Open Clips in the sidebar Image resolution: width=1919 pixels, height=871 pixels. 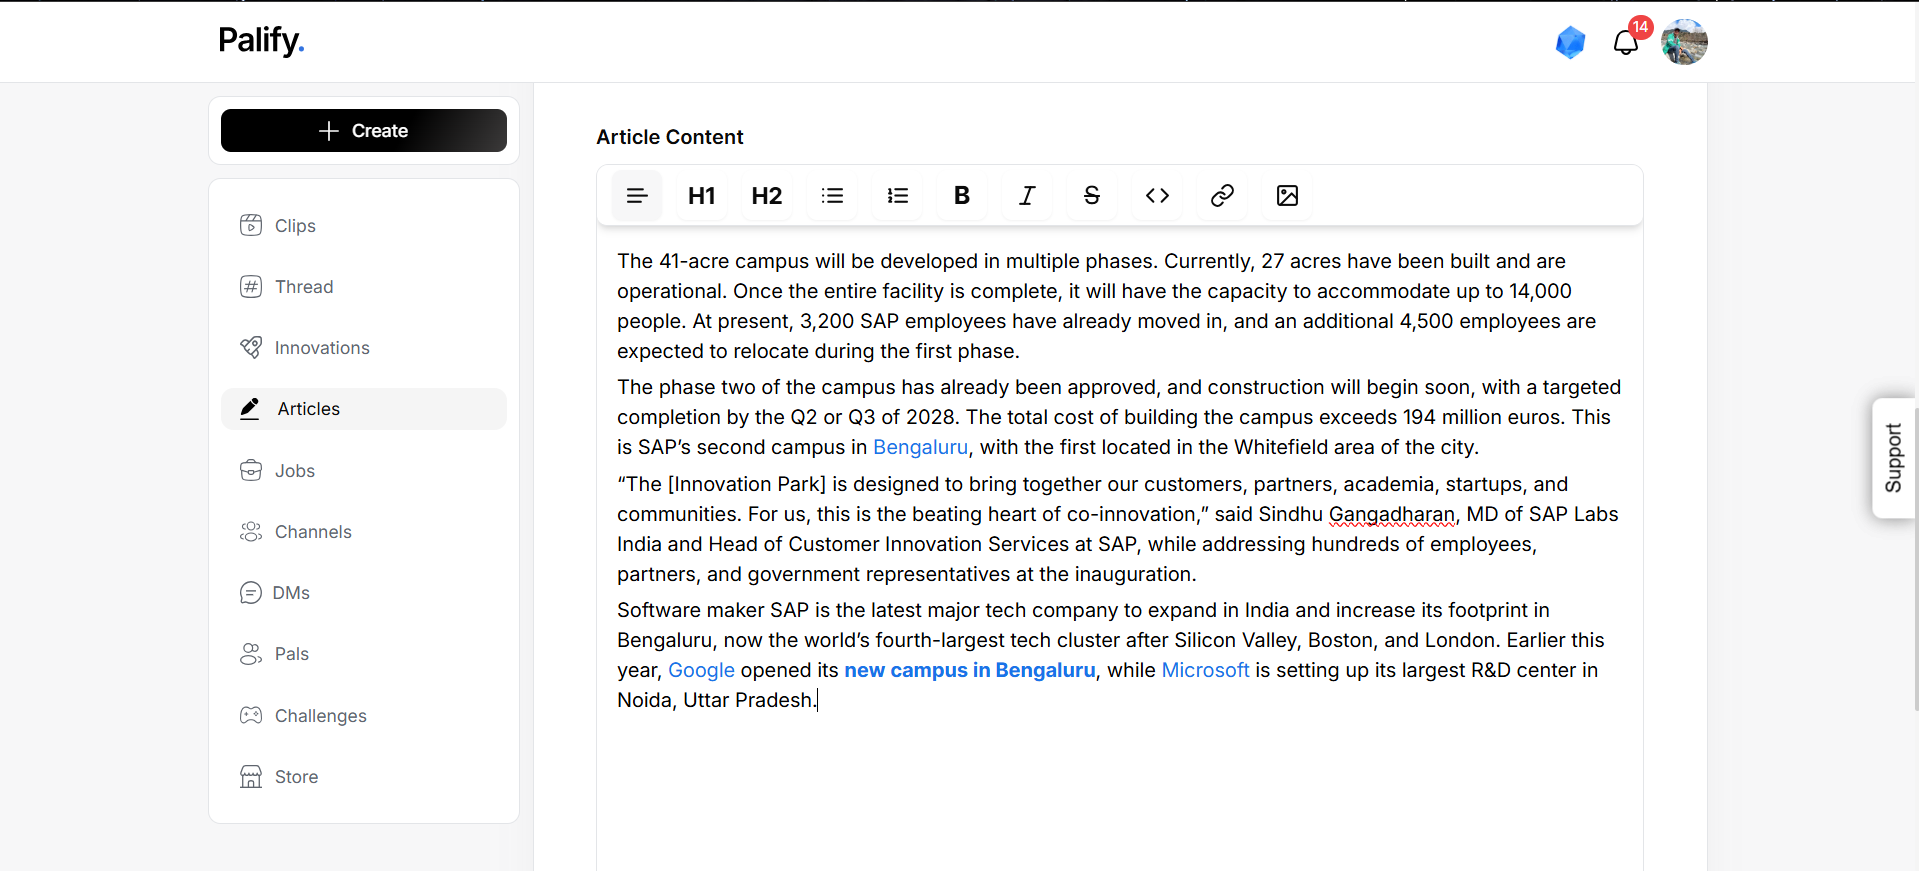pyautogui.click(x=364, y=225)
